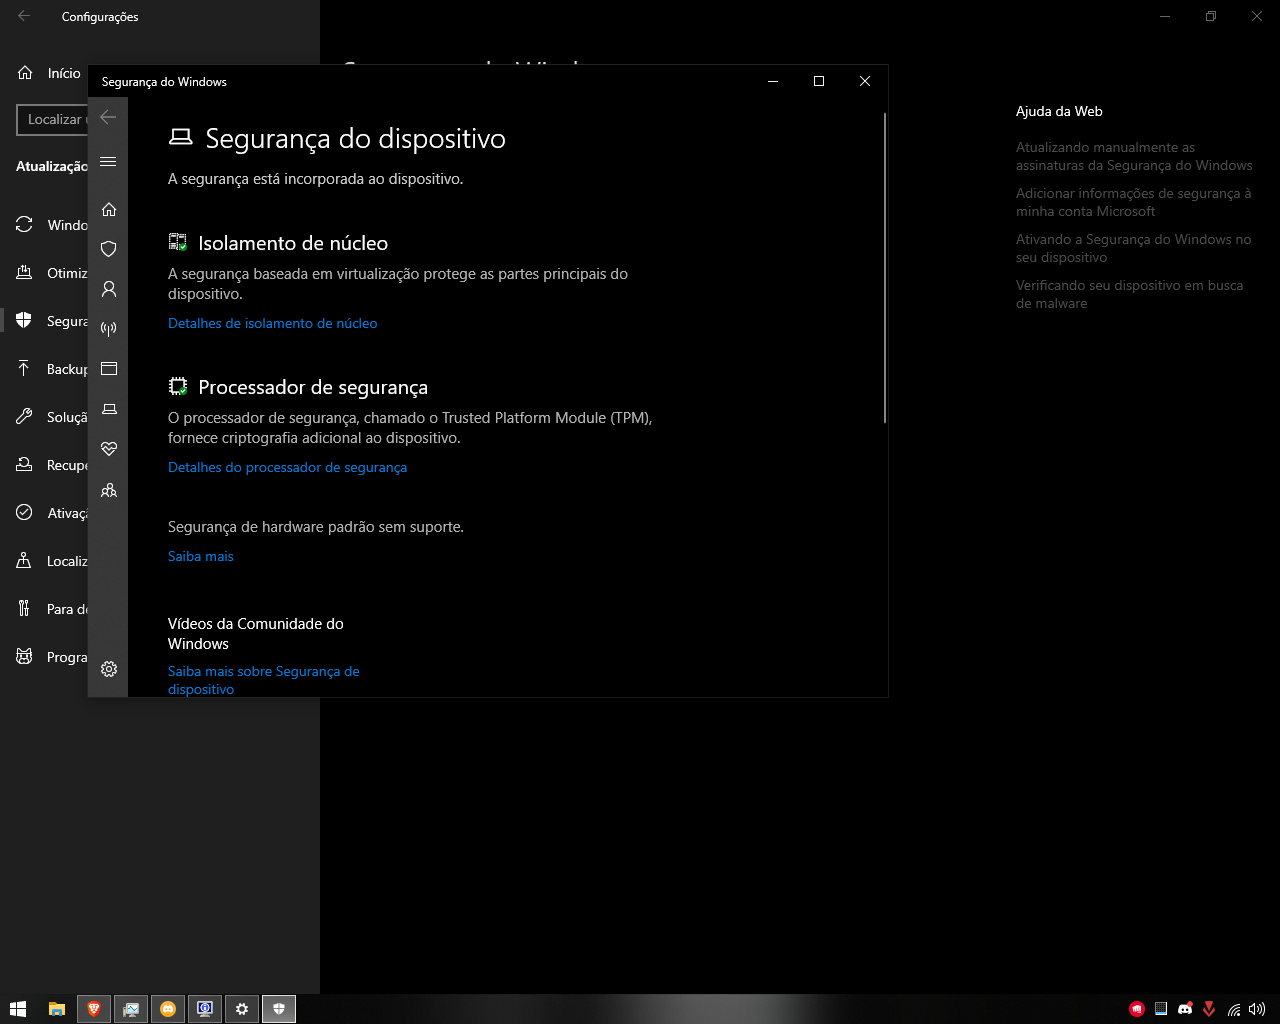Select the device security laptop sidebar icon
Image resolution: width=1280 pixels, height=1024 pixels.
click(x=109, y=409)
